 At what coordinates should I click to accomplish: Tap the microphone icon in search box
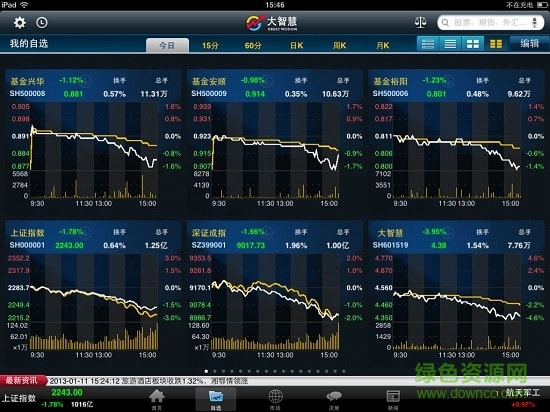(535, 23)
